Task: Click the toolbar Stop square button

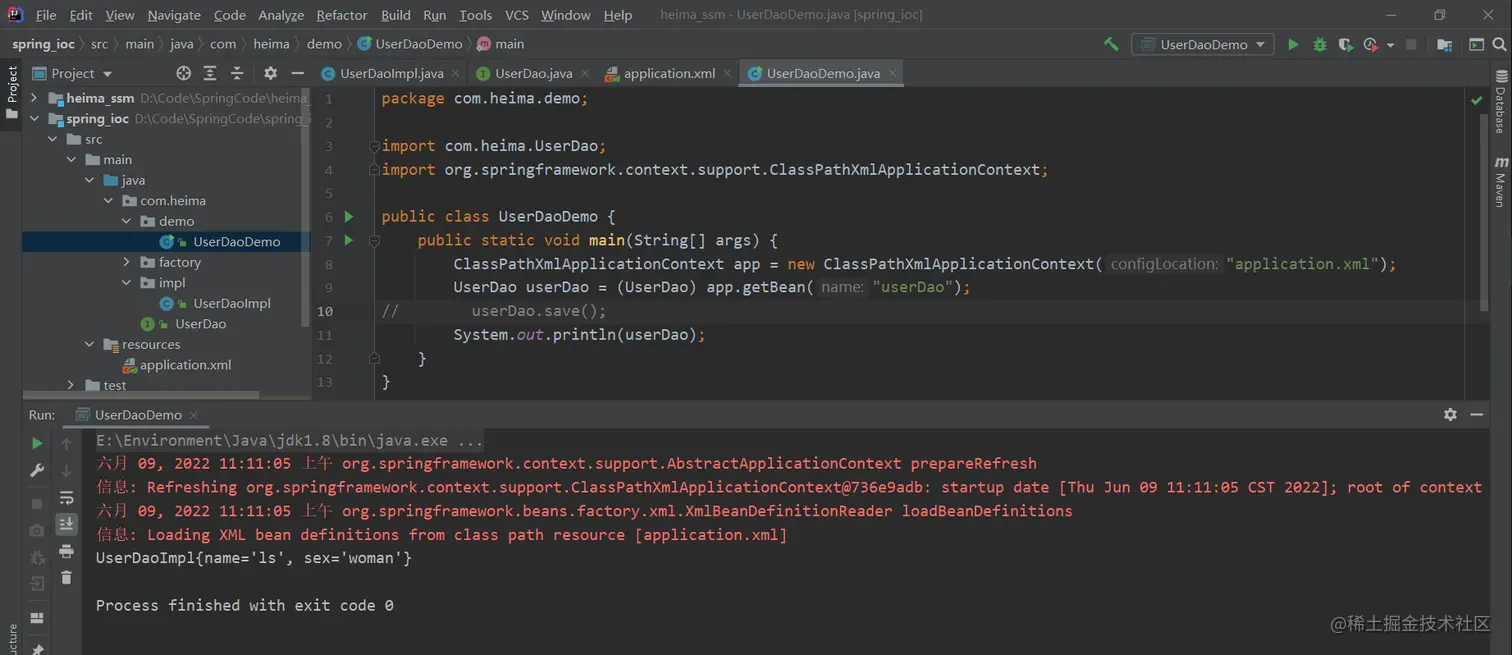Action: click(x=1411, y=44)
